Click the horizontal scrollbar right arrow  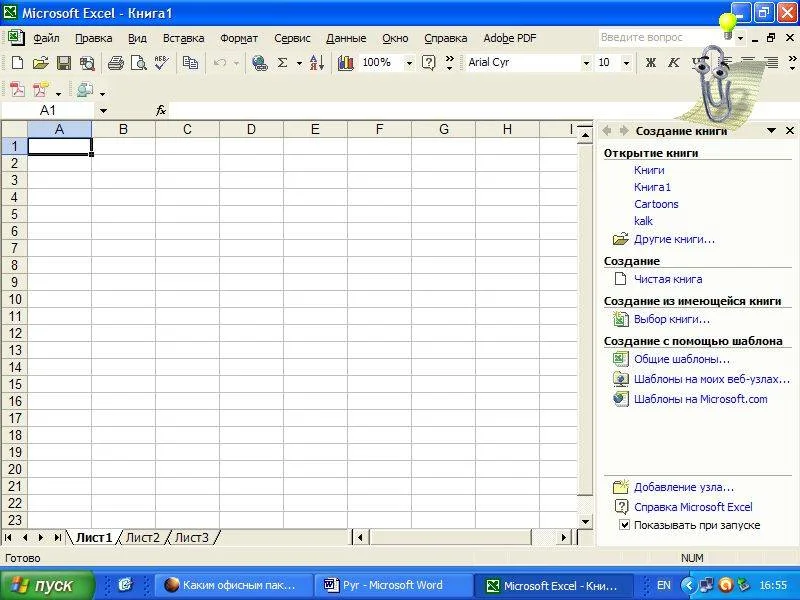pos(563,537)
